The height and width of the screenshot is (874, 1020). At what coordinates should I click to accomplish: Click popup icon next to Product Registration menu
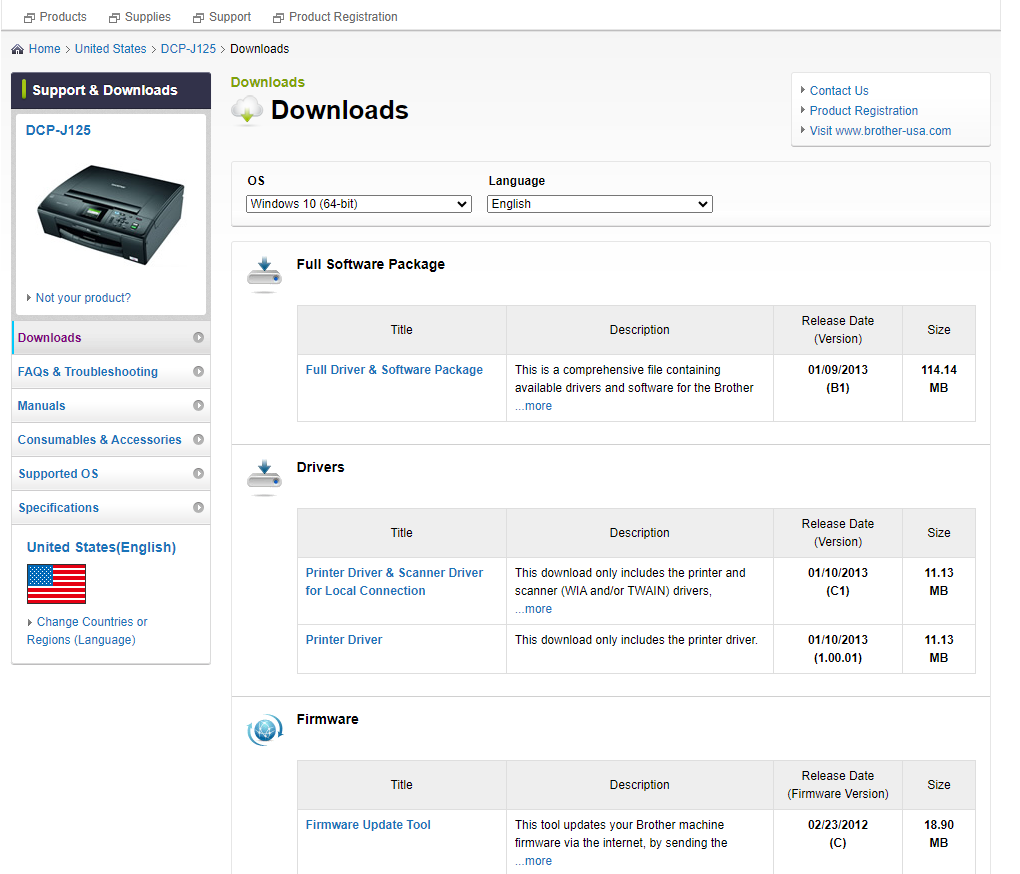[278, 18]
